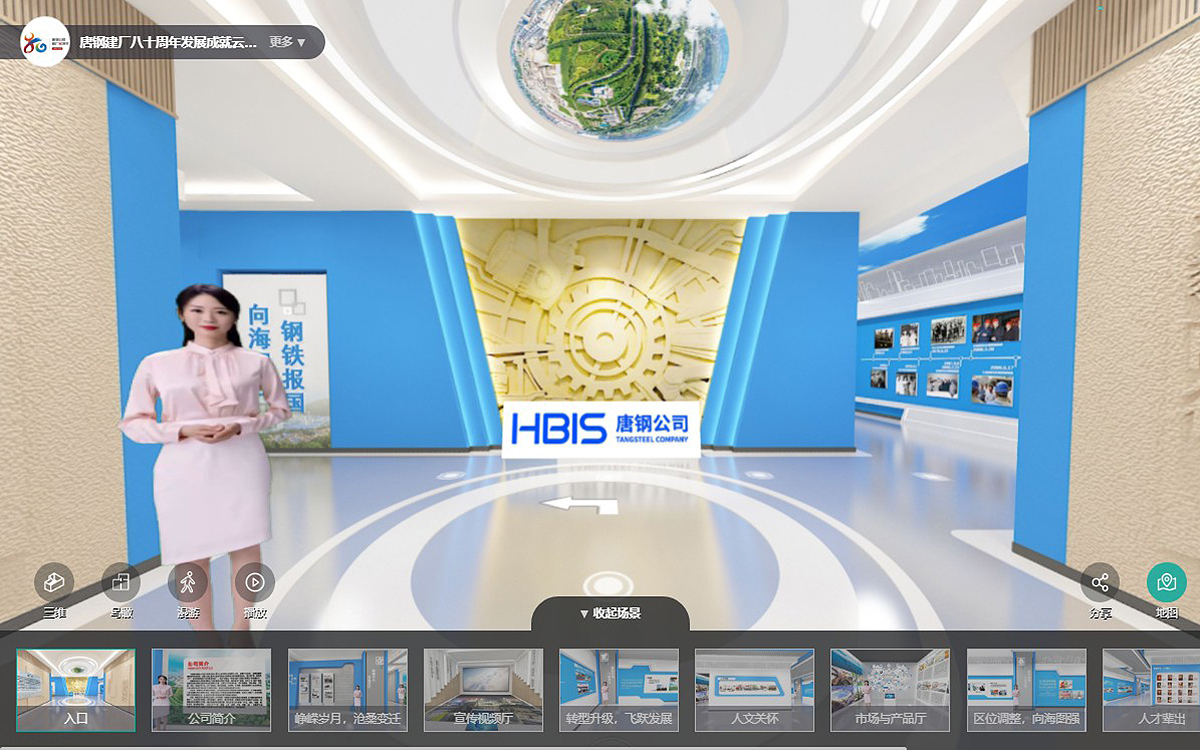
Task: Collapse the scene list via 收起场景
Action: 610,613
